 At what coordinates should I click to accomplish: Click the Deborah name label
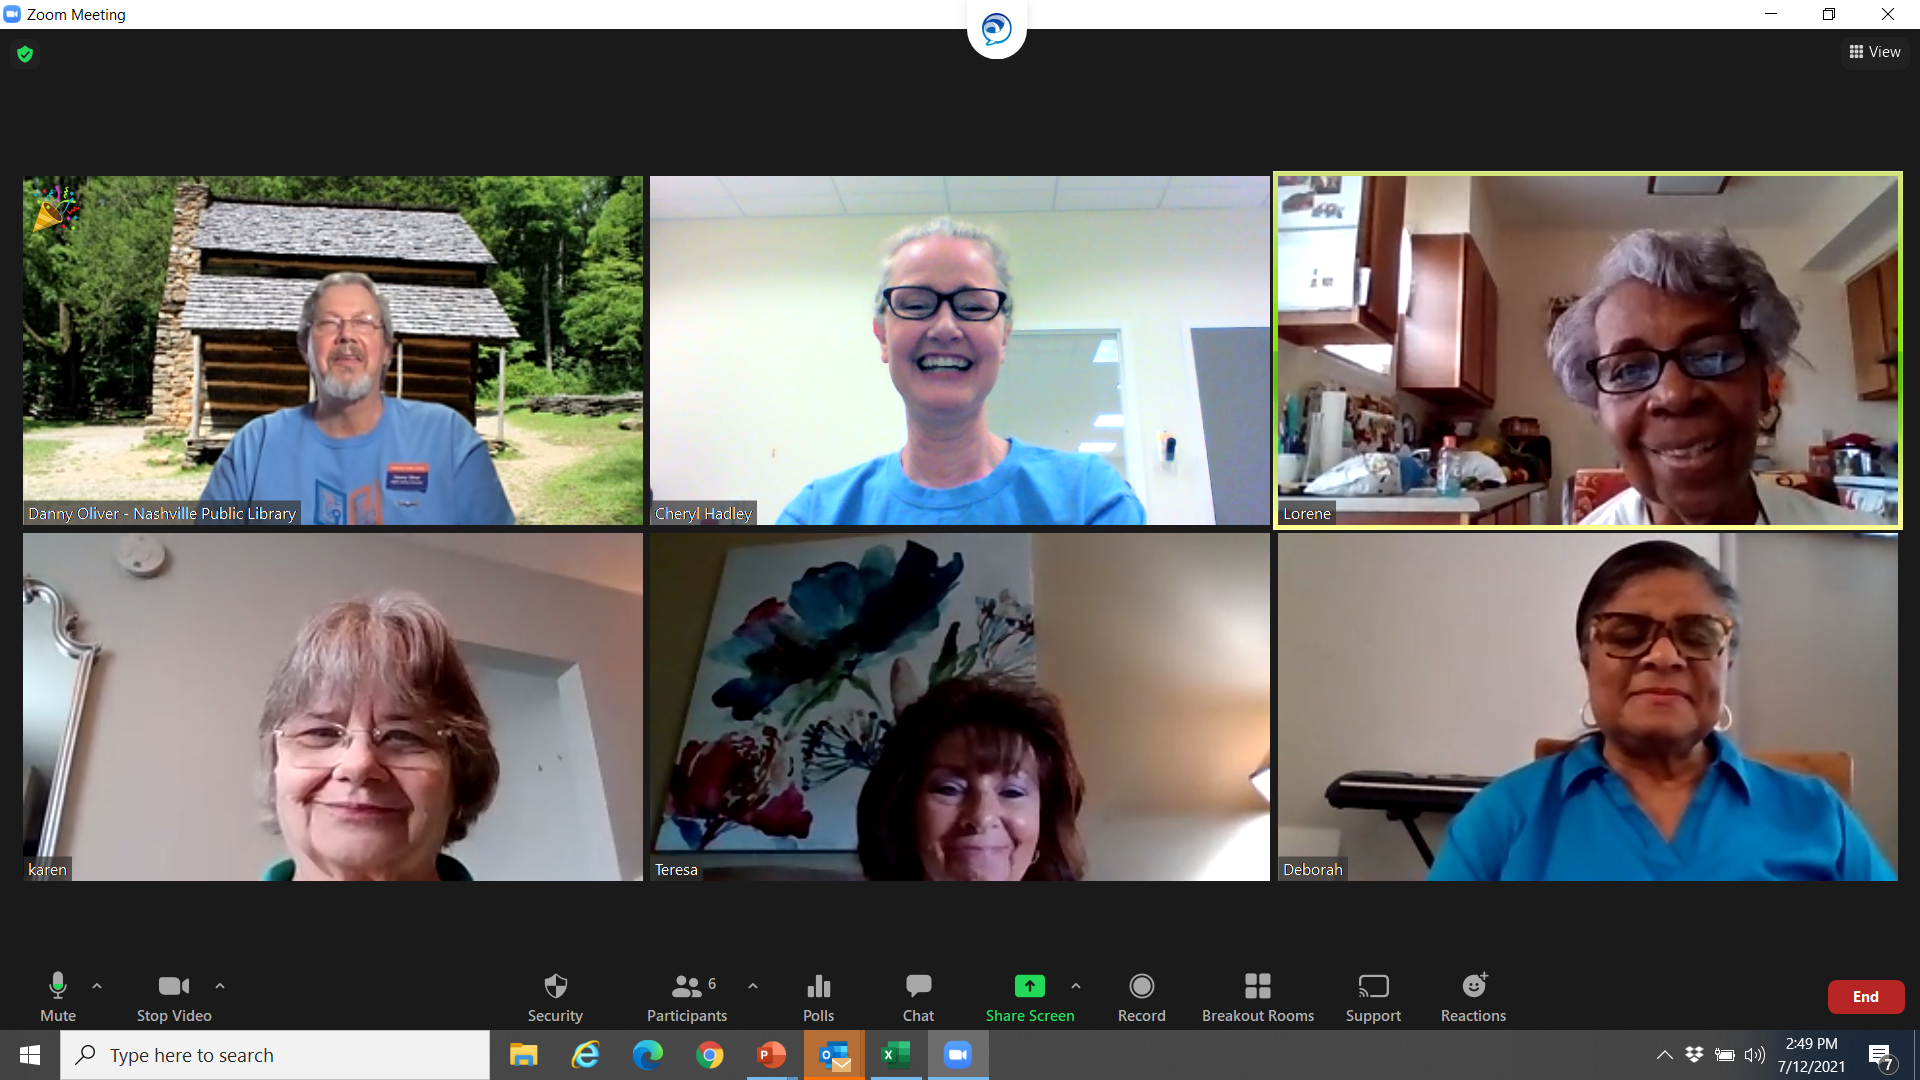point(1313,869)
